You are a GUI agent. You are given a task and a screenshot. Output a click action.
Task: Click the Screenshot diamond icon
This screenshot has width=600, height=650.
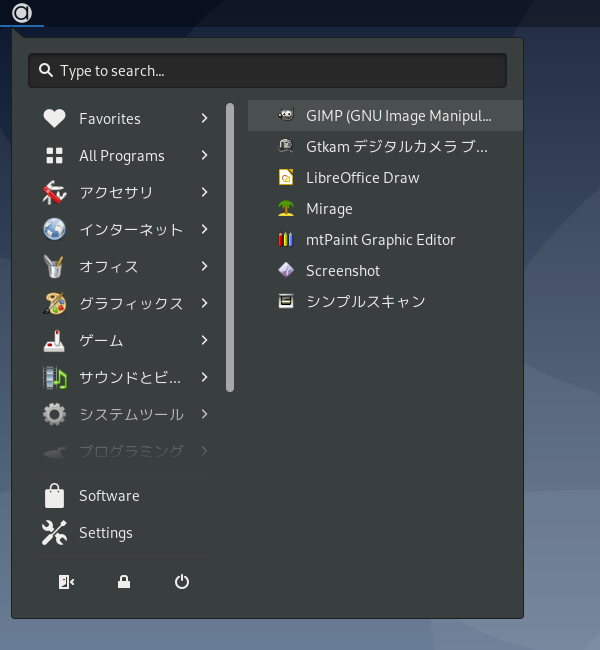(x=286, y=270)
